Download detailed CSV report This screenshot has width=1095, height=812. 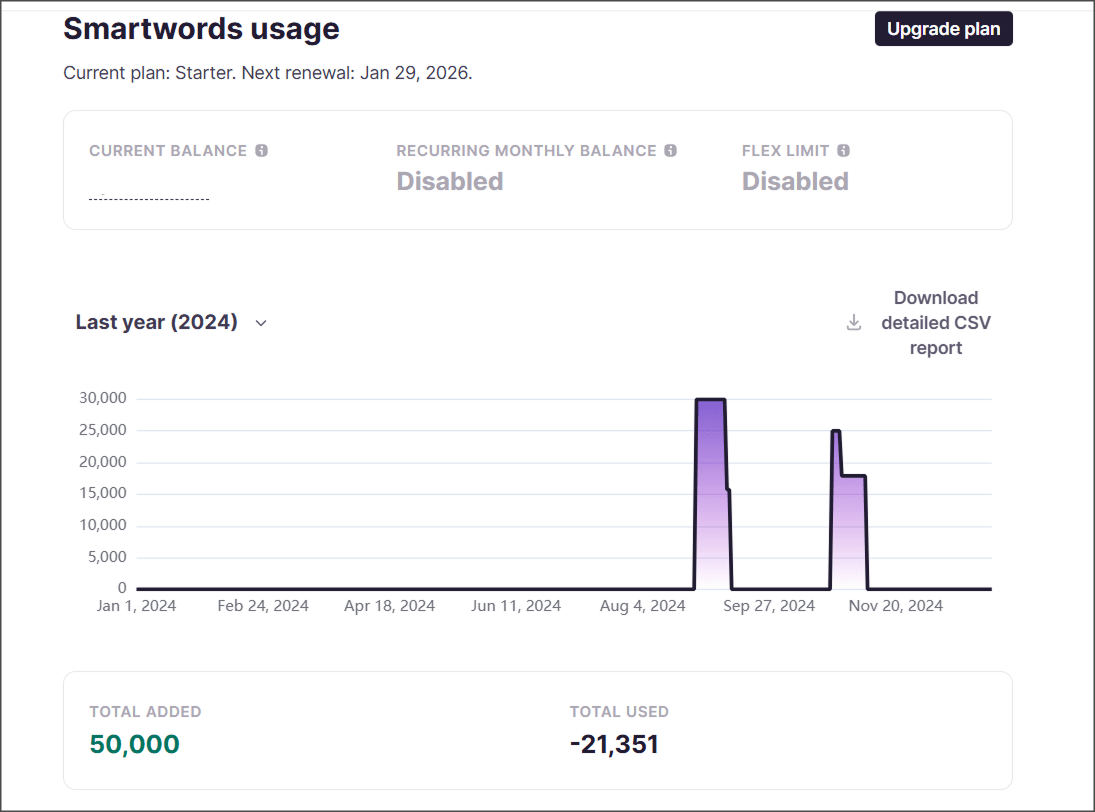(x=935, y=323)
